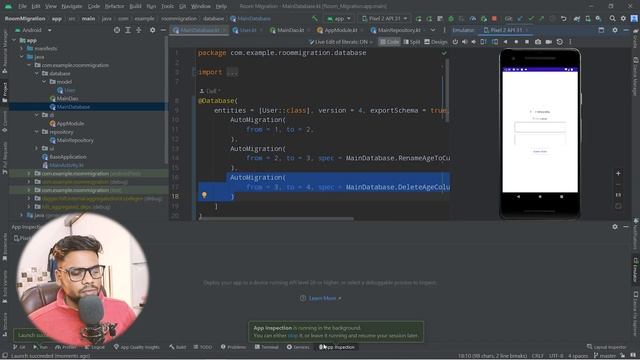
Task: Open the Pixel 2 API 31 device dropdown
Action: point(384,18)
